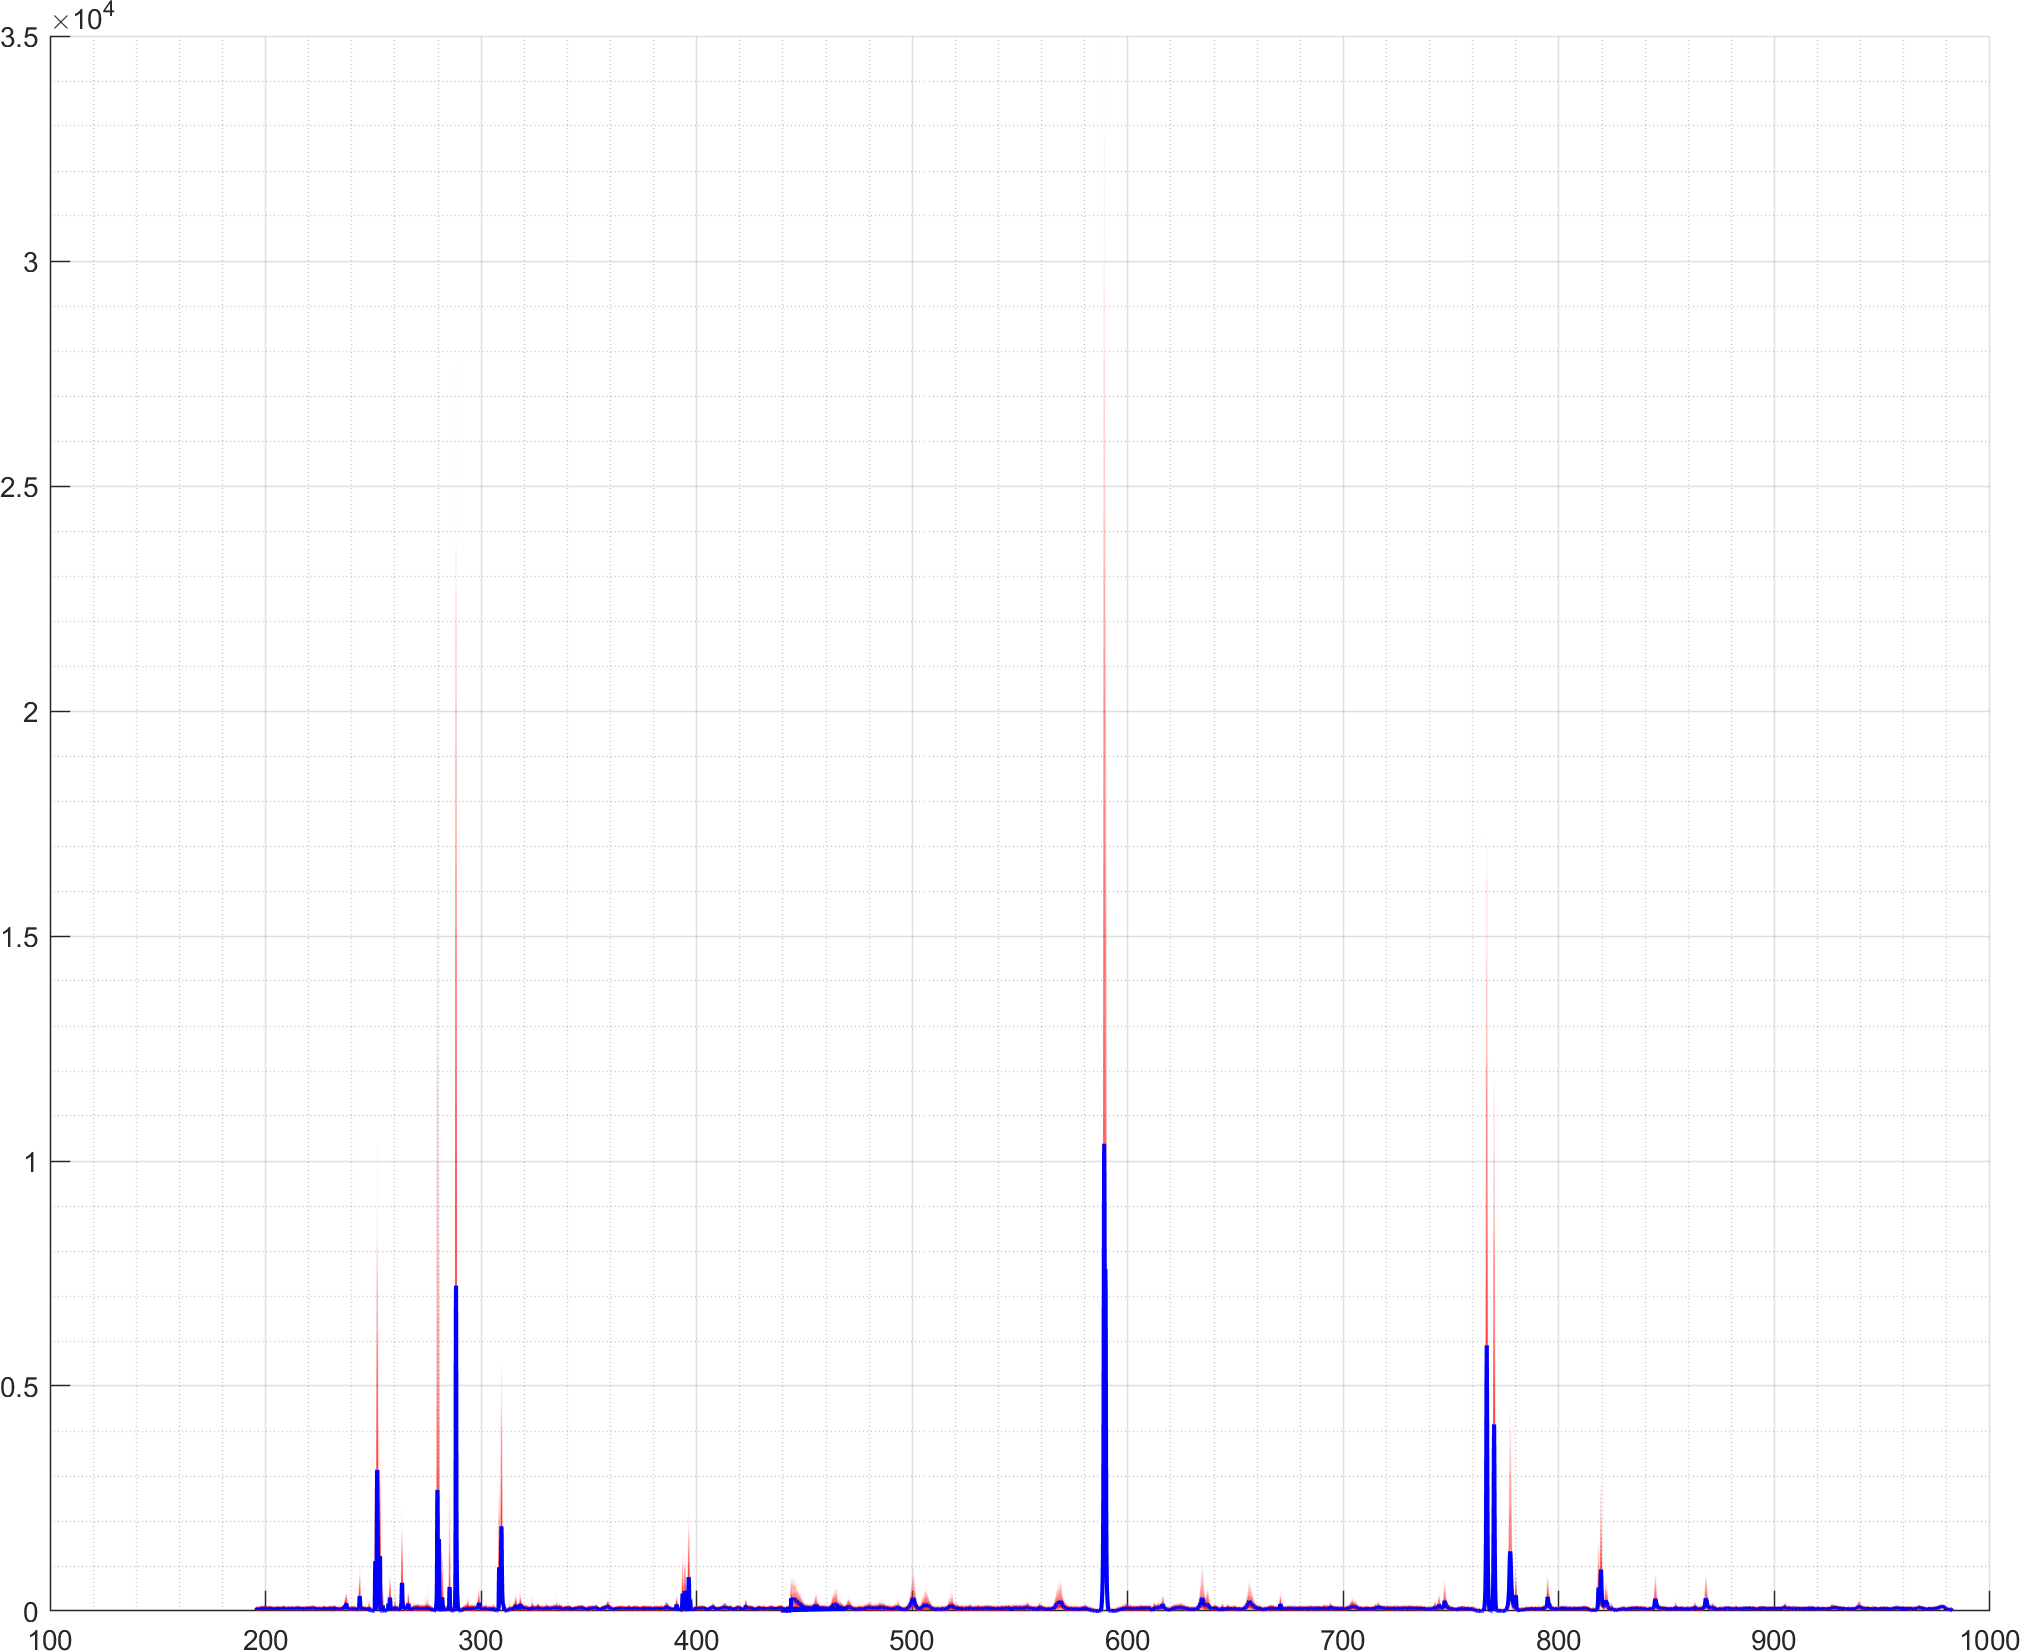This screenshot has height=1651, width=2020.
Task: Click the small blue peak near 397
Action: (689, 1580)
